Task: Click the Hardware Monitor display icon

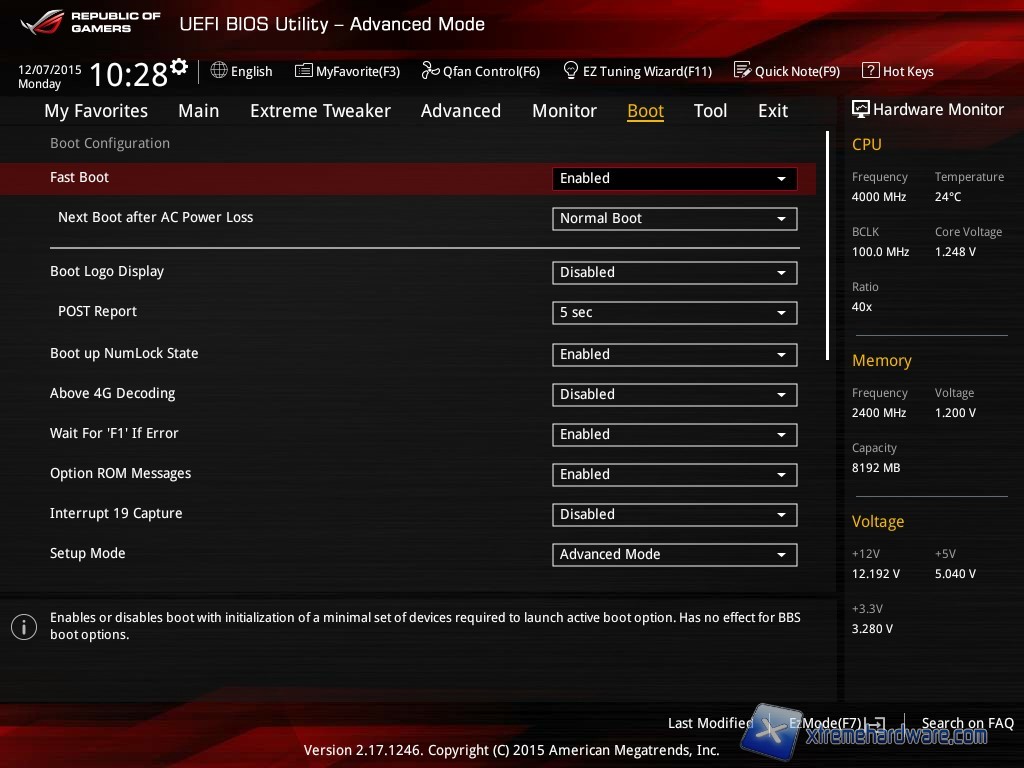Action: click(860, 109)
